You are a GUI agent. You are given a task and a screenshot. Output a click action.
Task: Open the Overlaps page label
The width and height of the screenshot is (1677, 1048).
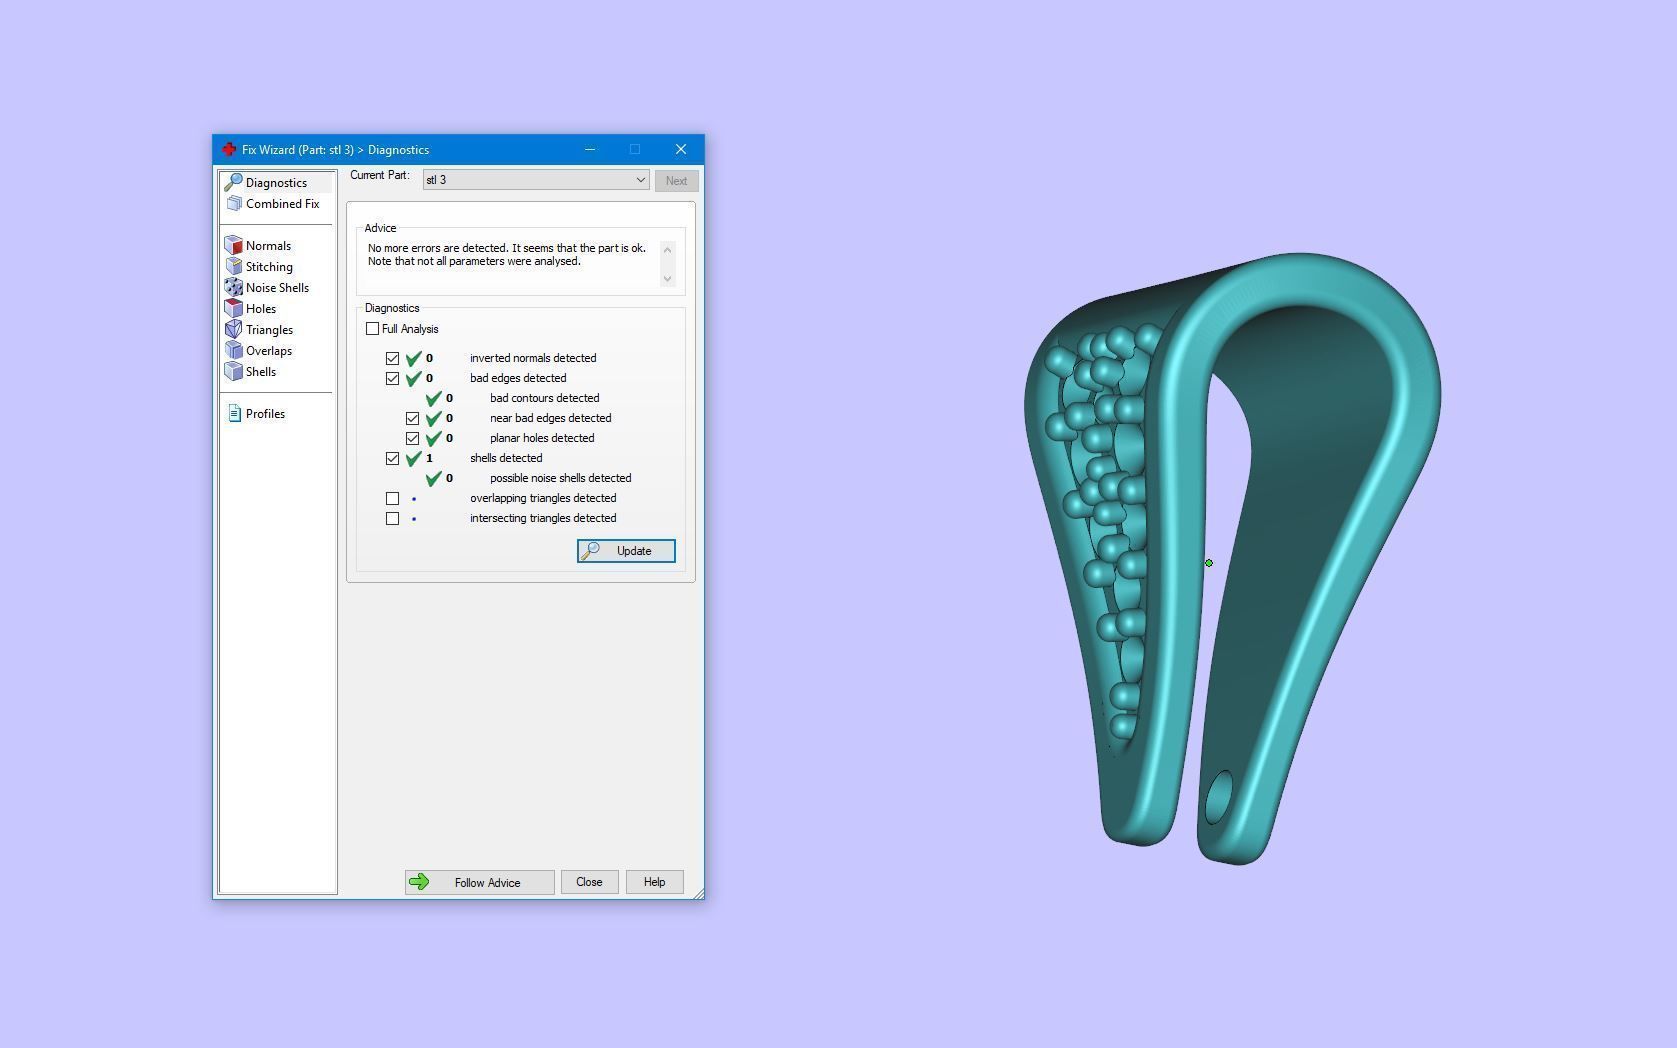click(x=269, y=351)
